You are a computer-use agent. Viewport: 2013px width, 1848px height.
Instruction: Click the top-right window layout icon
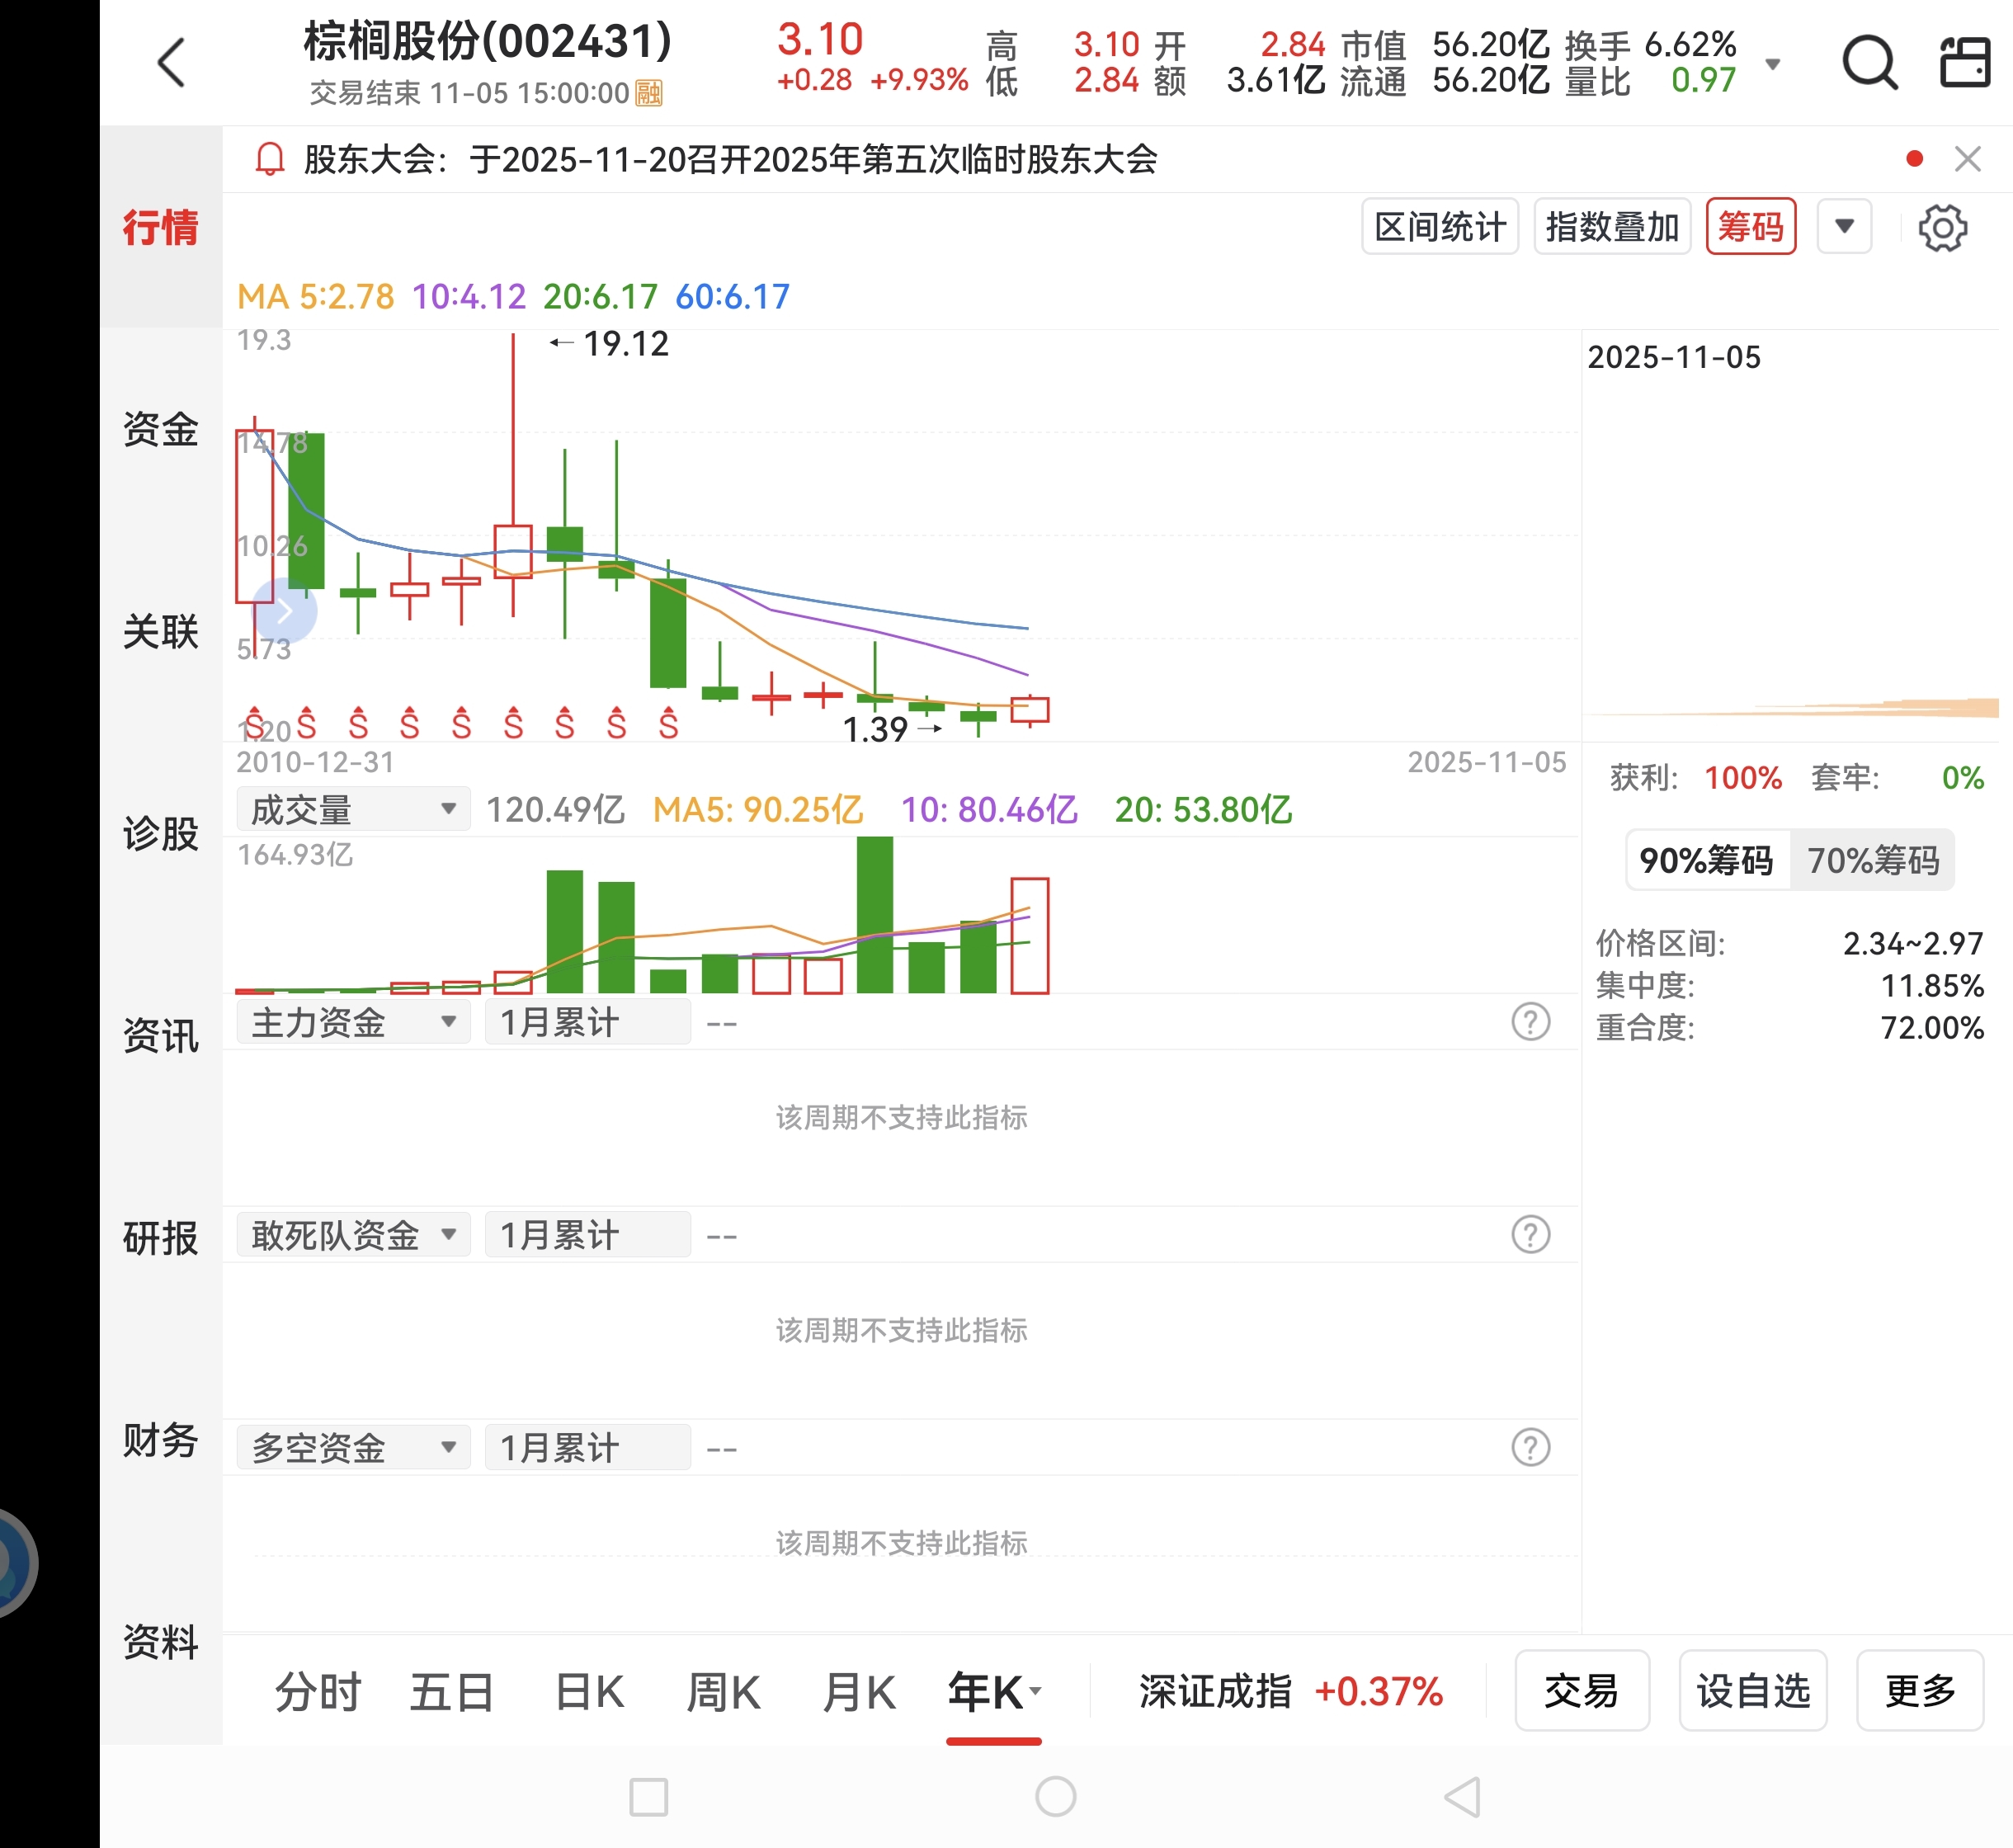tap(1964, 62)
